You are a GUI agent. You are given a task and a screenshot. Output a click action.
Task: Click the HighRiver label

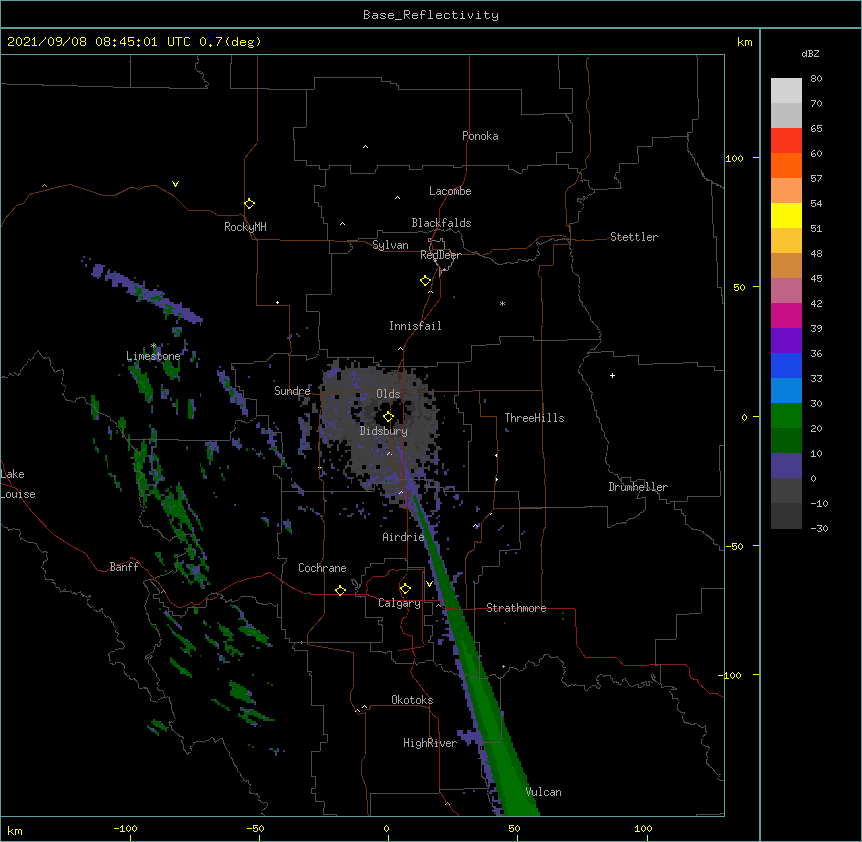point(430,743)
